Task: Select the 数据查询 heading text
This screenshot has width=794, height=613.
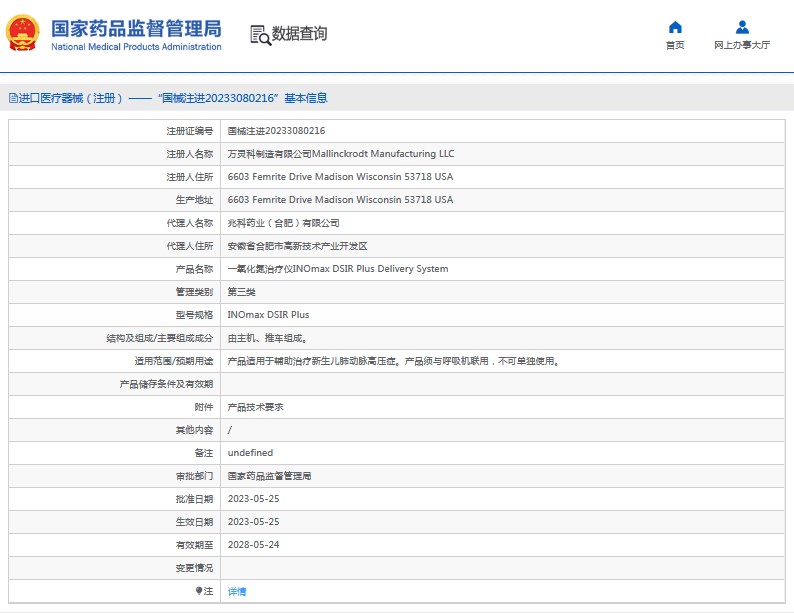Action: tap(299, 33)
